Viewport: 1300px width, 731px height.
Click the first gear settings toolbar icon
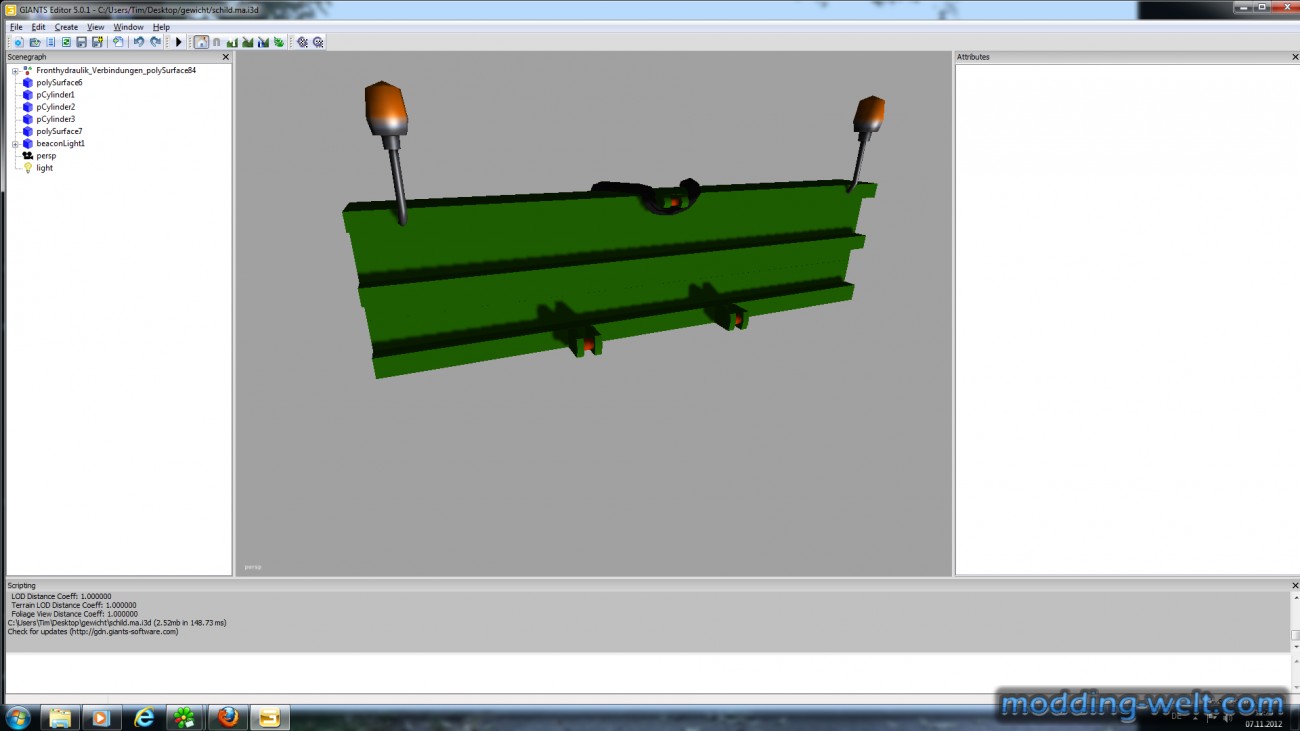coord(302,42)
